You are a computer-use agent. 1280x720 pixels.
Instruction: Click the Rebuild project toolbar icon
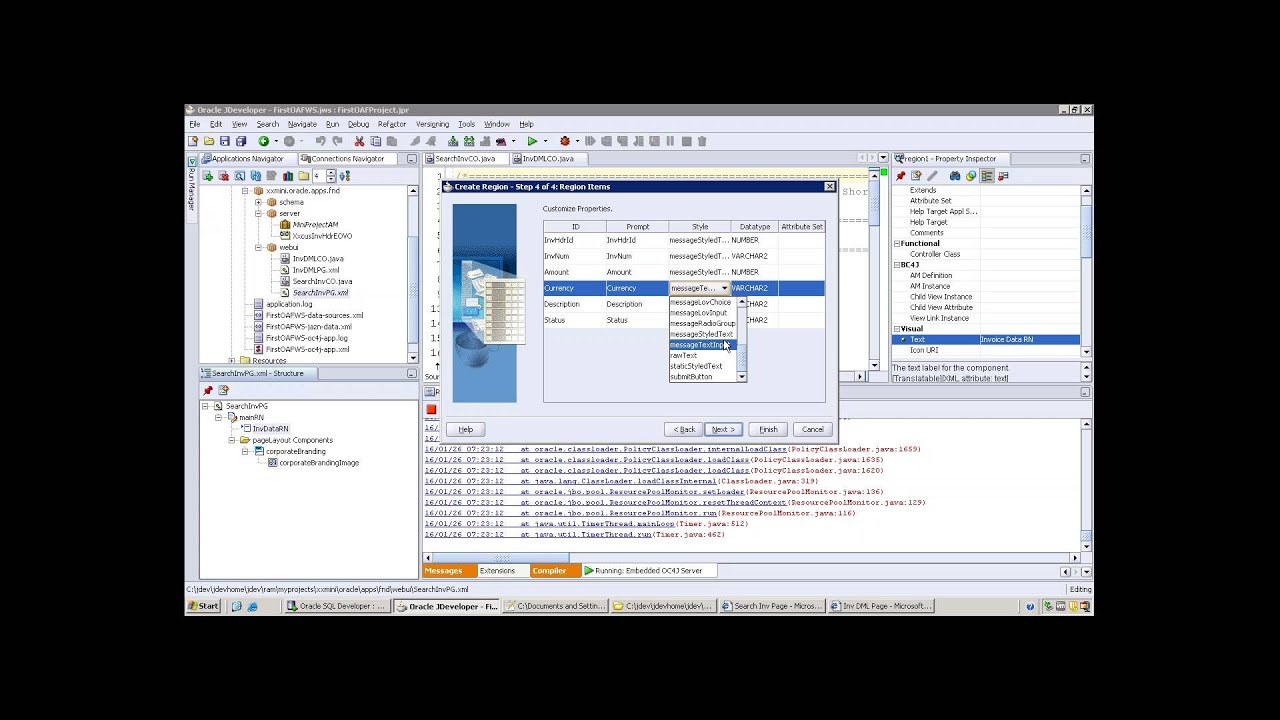tap(469, 141)
